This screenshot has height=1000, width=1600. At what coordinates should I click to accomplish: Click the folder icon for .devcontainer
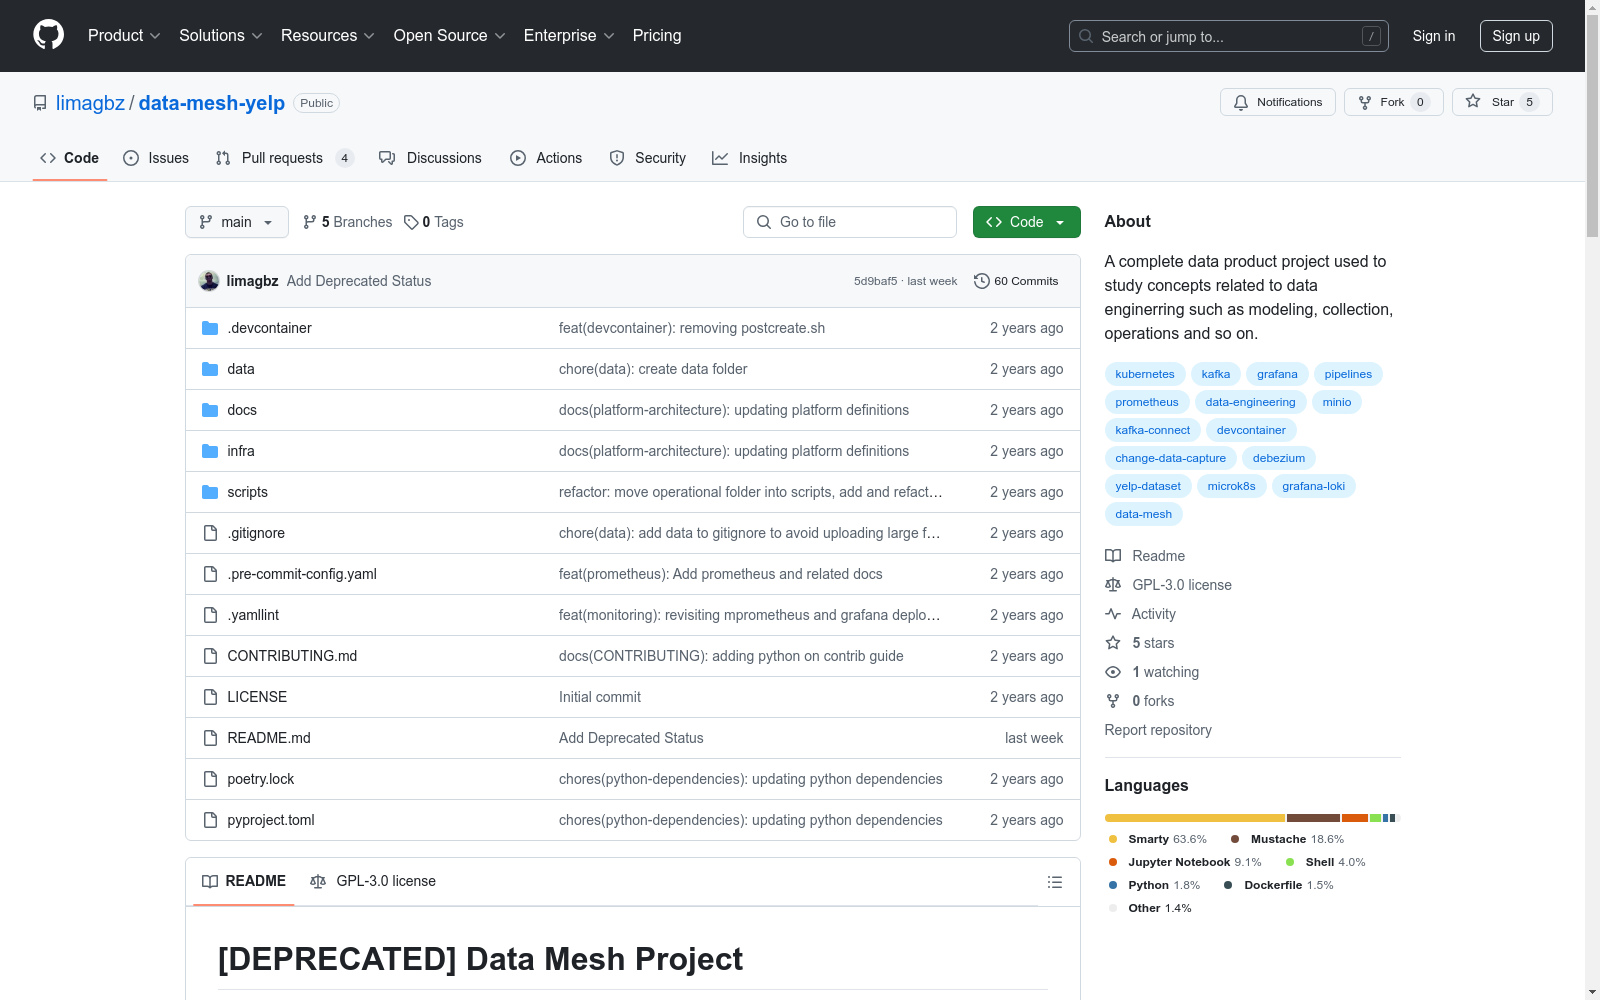click(x=210, y=328)
